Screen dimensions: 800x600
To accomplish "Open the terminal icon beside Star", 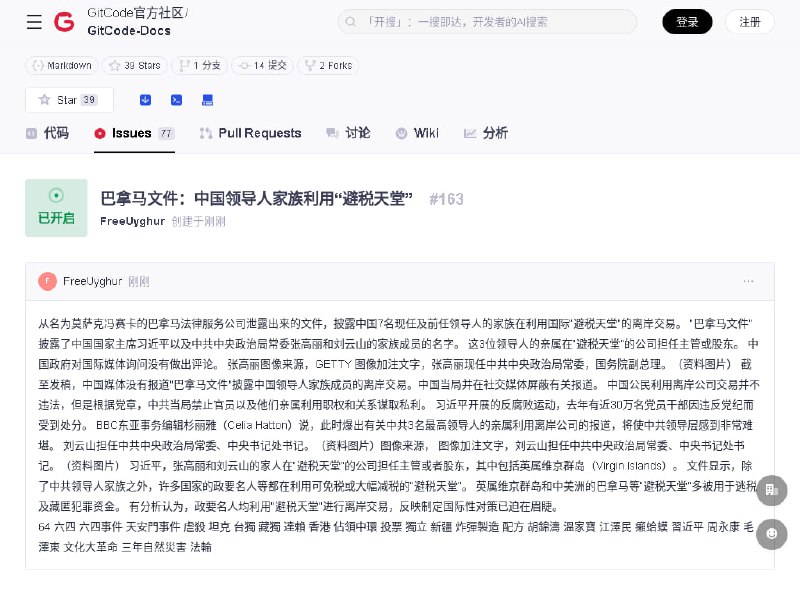I will pos(176,100).
